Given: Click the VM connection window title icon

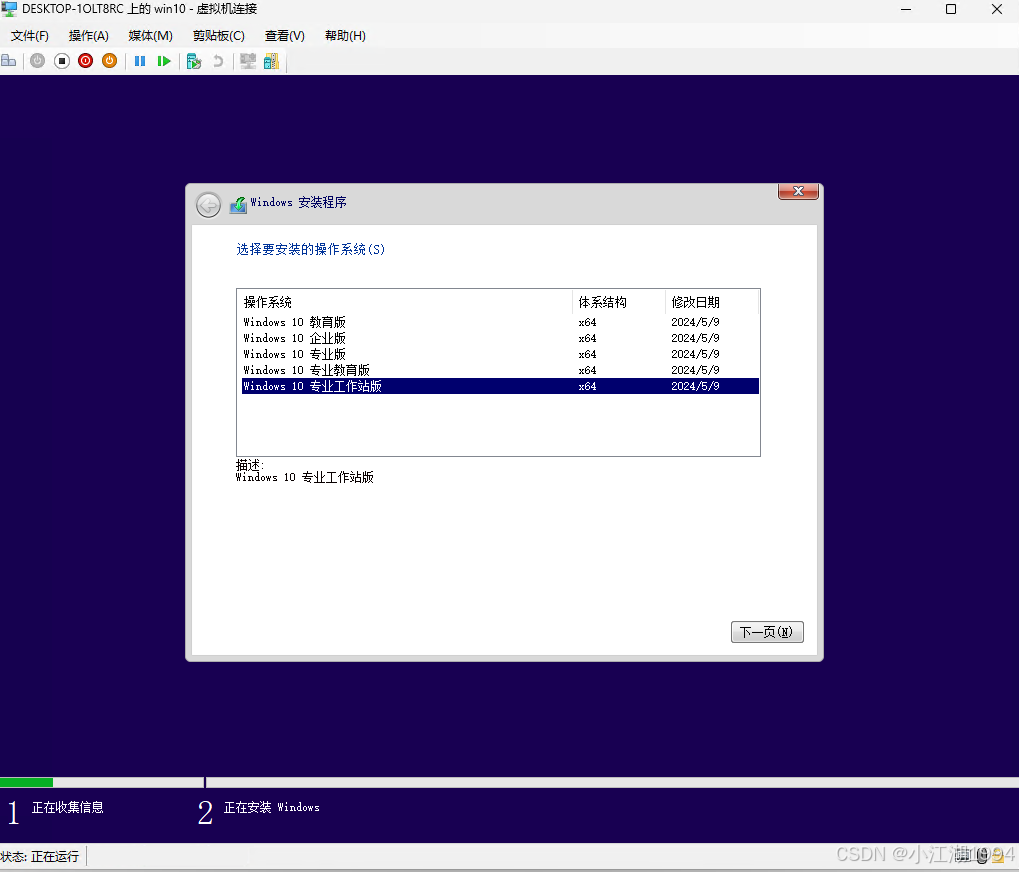Looking at the screenshot, I should pos(9,9).
